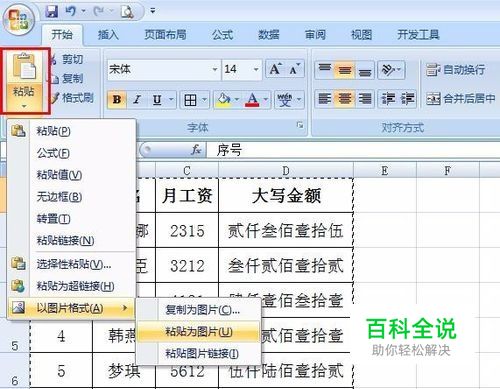Image resolution: width=500 pixels, height=389 pixels.
Task: Switch to the 公式 tab
Action: 223,34
